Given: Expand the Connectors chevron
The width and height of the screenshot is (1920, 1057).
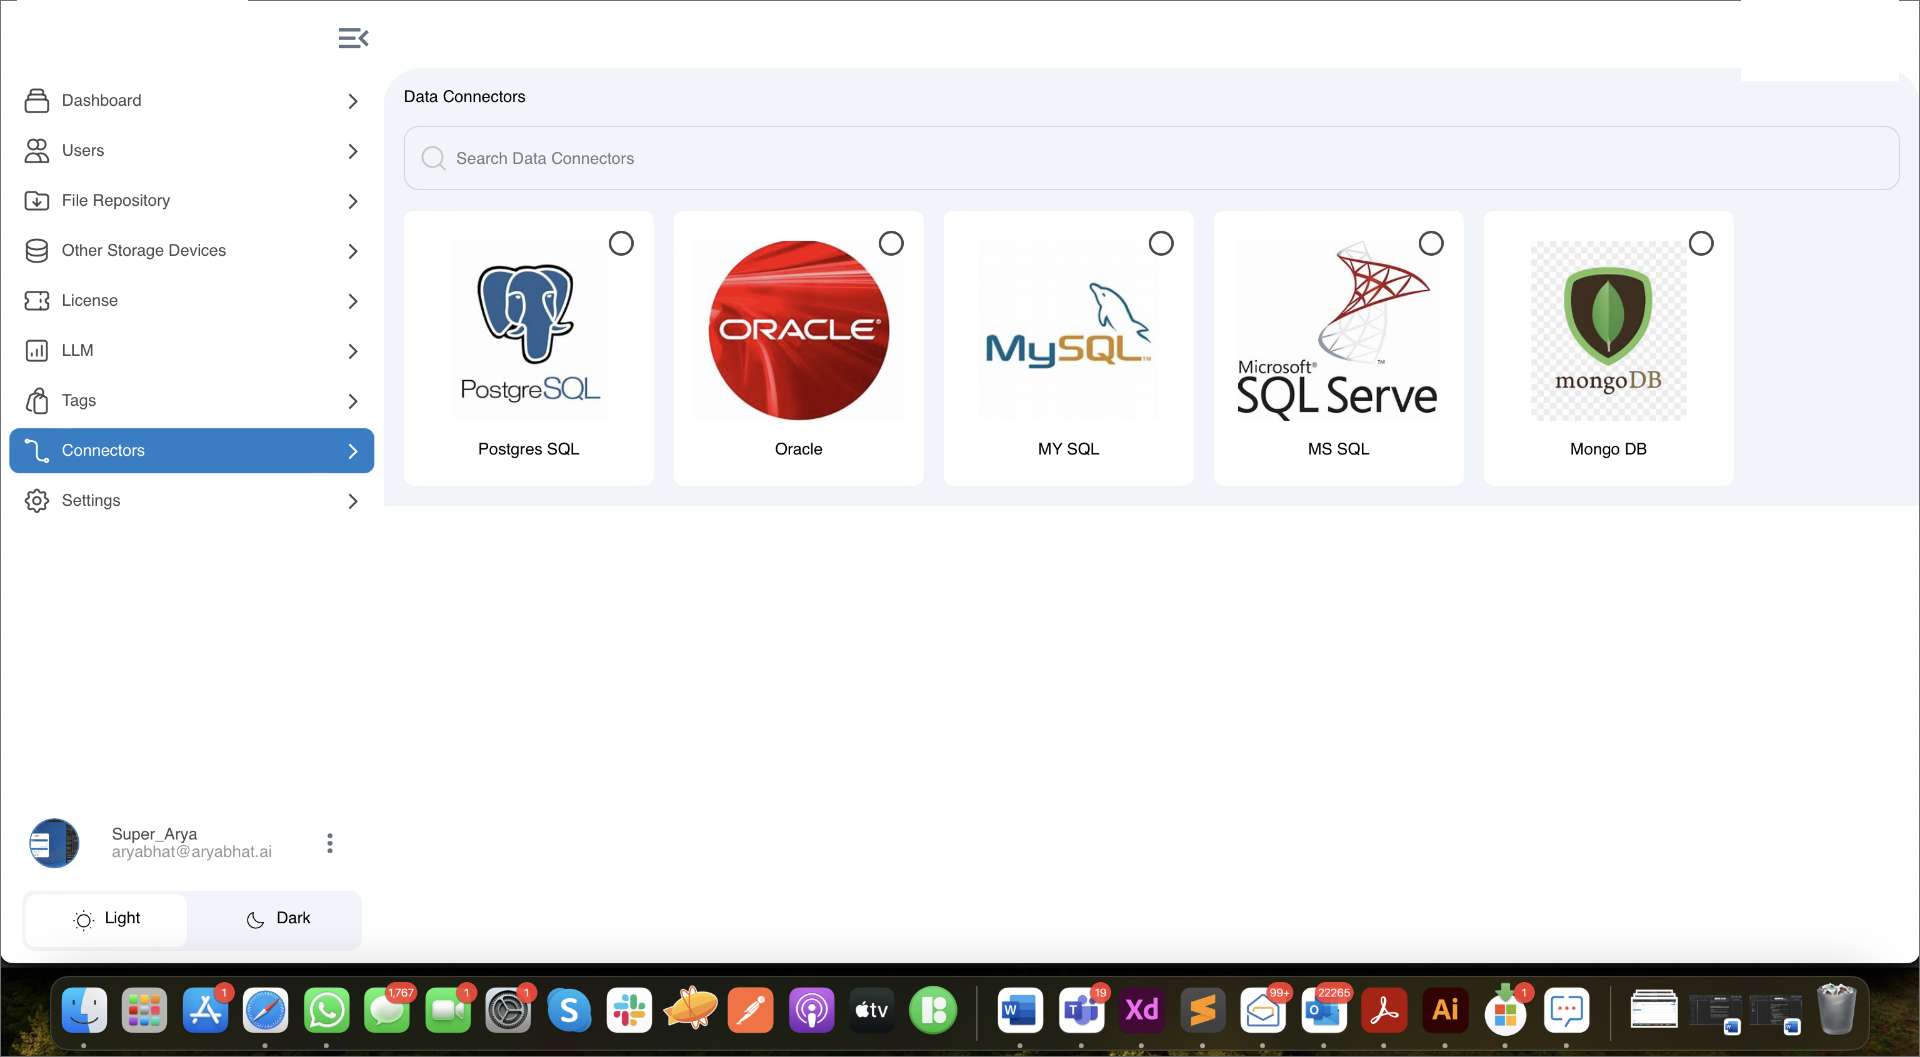Looking at the screenshot, I should (x=352, y=451).
